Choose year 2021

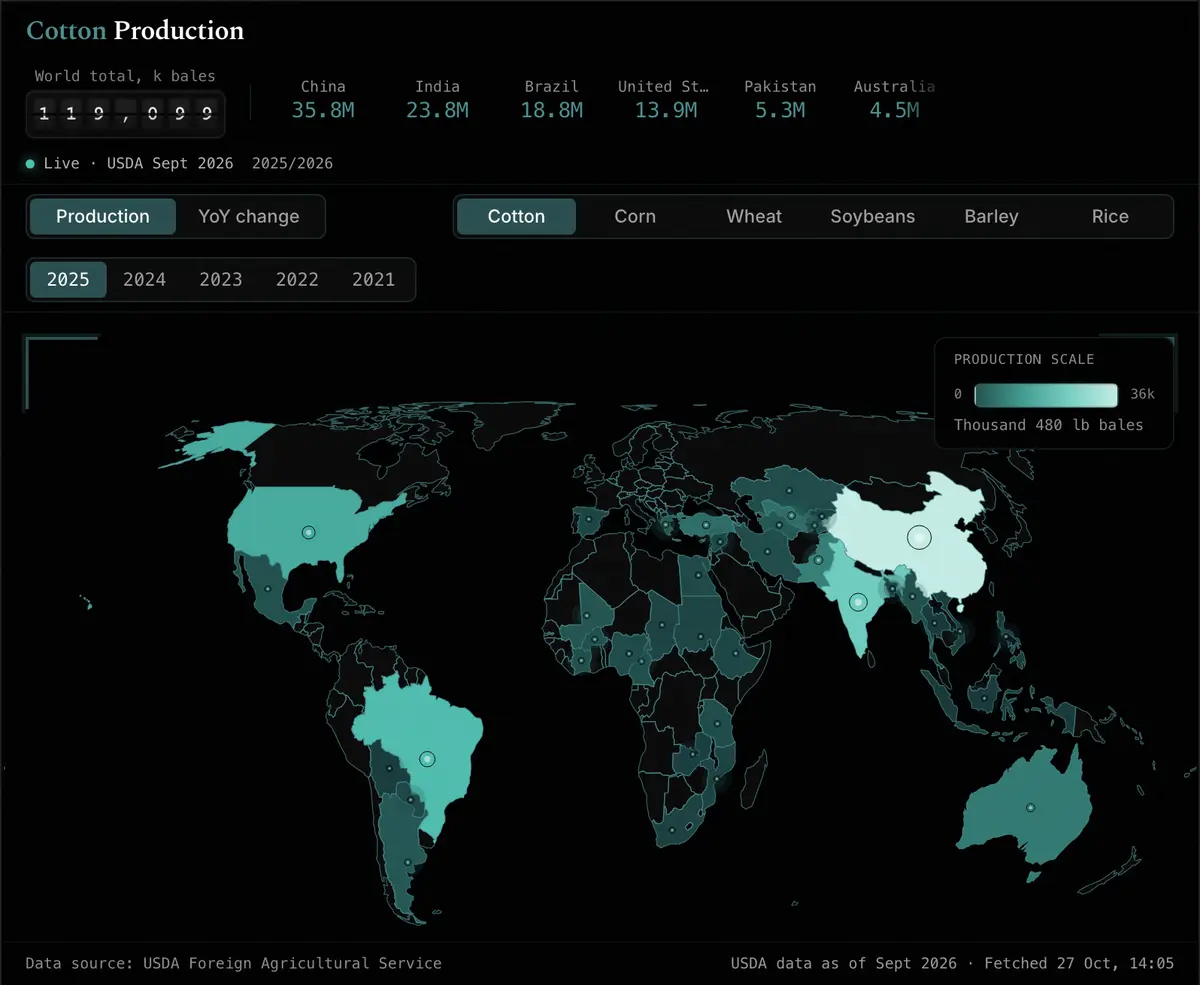click(x=373, y=279)
